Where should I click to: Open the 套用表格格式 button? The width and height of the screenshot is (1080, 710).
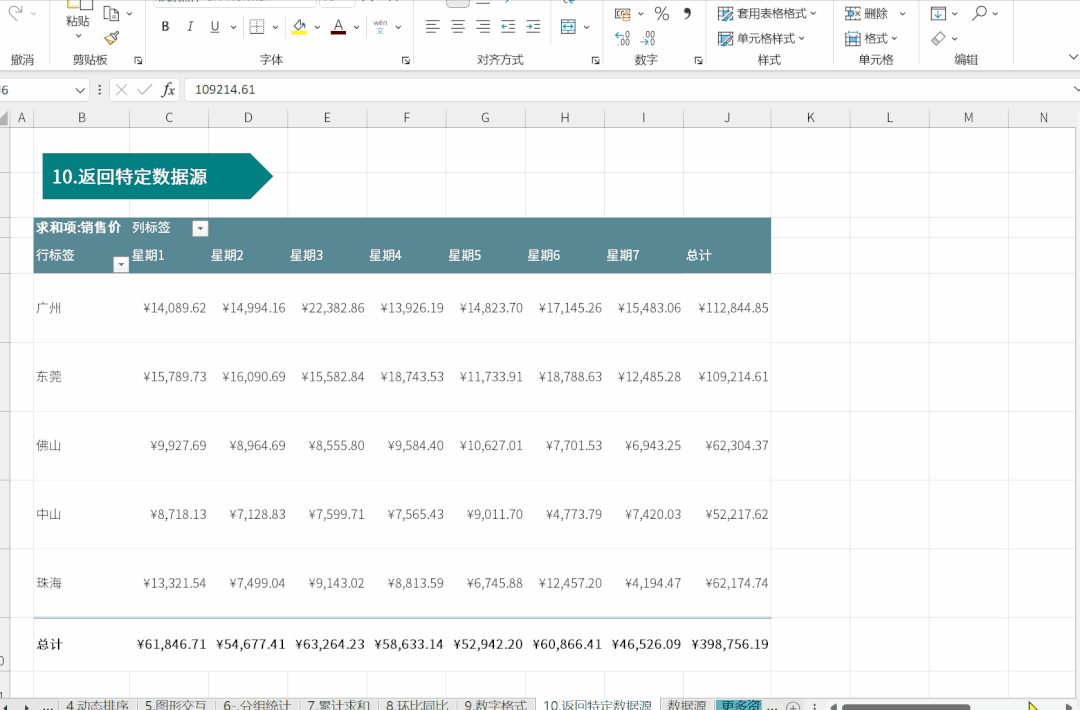(x=768, y=14)
